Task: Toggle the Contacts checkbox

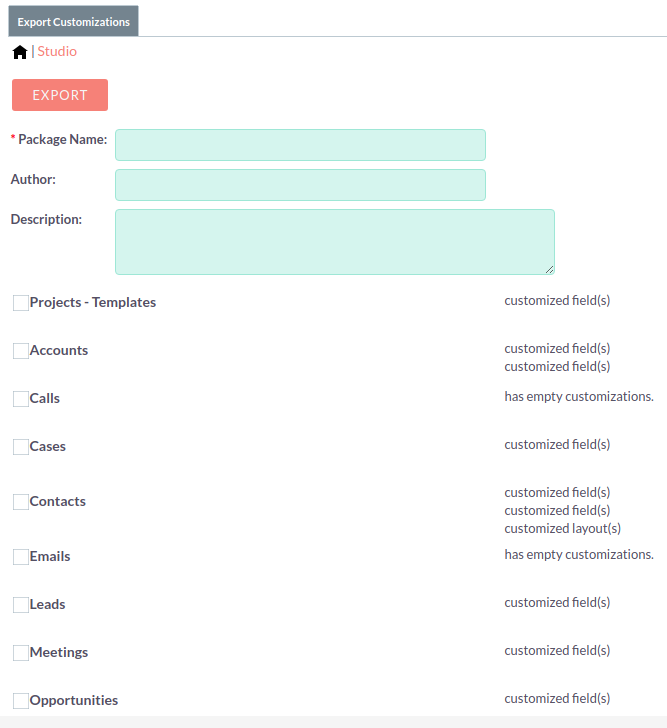Action: point(21,502)
